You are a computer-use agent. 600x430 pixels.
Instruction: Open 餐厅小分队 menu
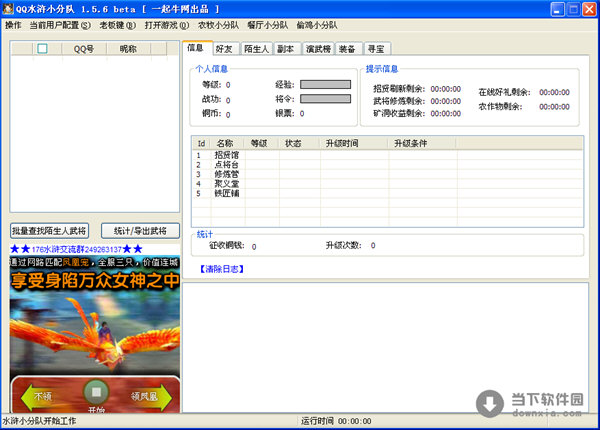[x=267, y=25]
